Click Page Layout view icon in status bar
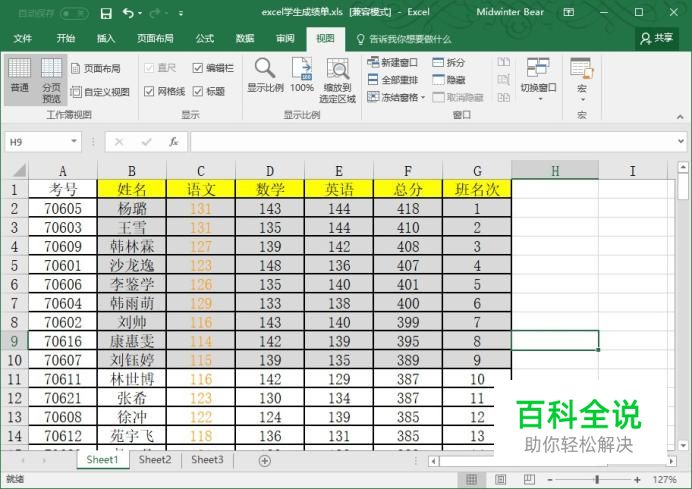 (x=500, y=479)
